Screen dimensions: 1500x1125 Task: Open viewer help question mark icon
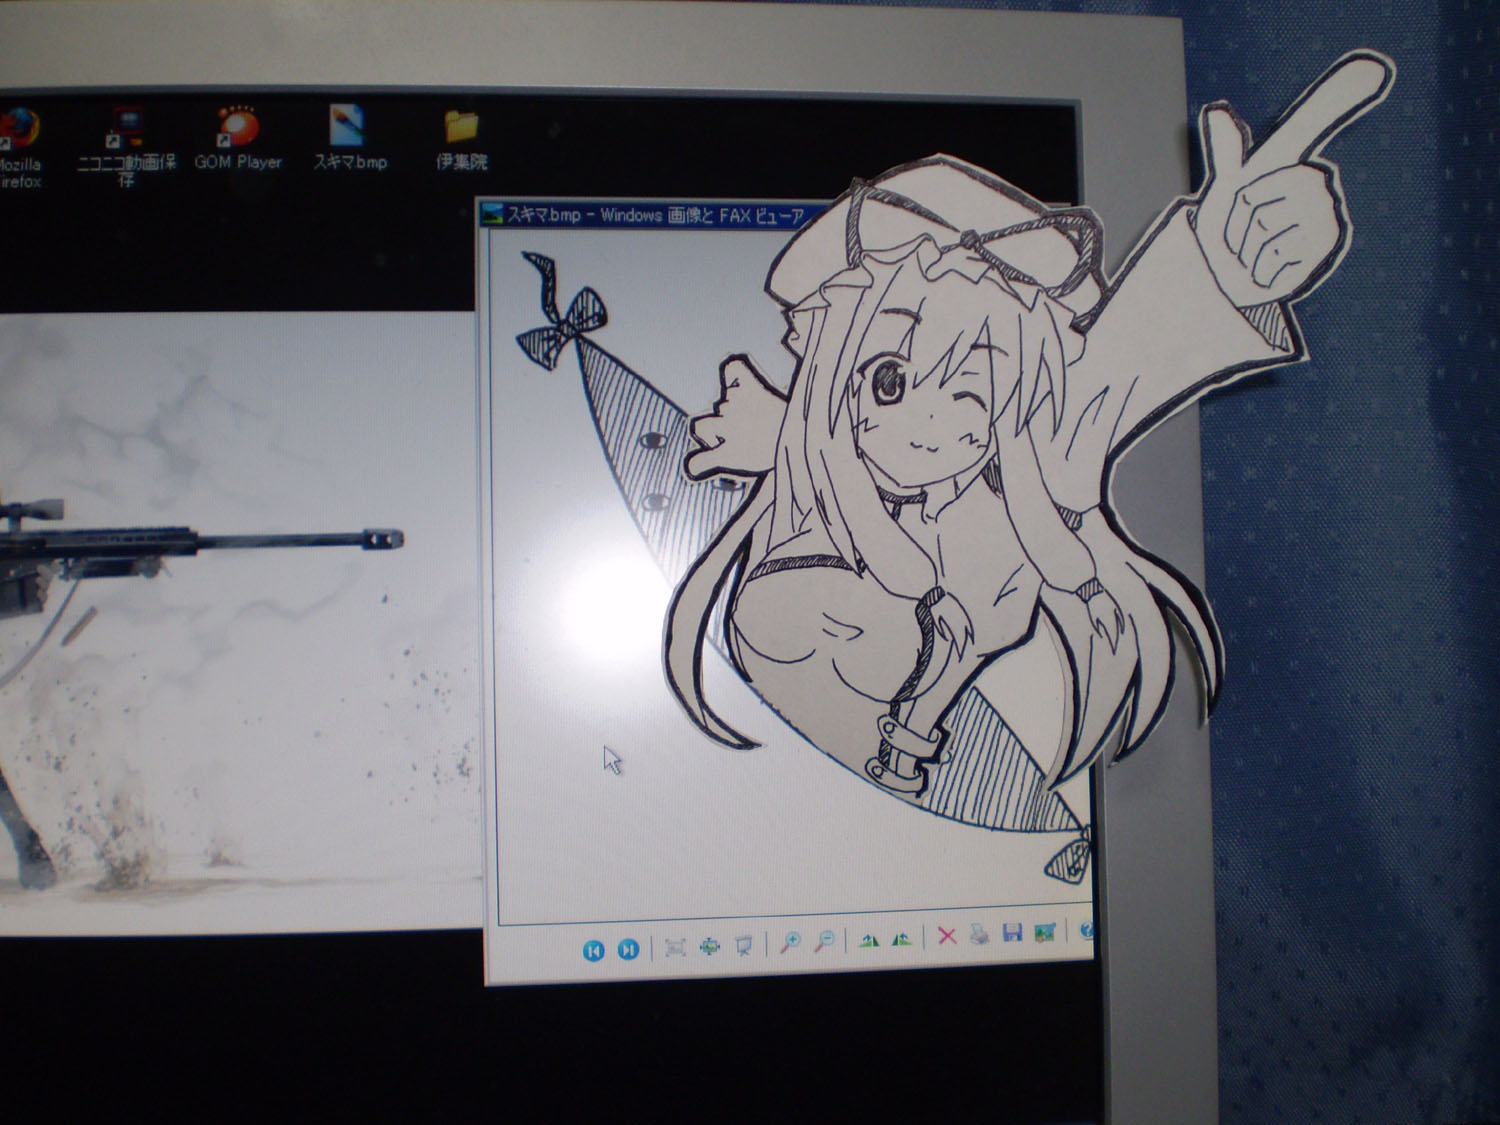point(1086,931)
